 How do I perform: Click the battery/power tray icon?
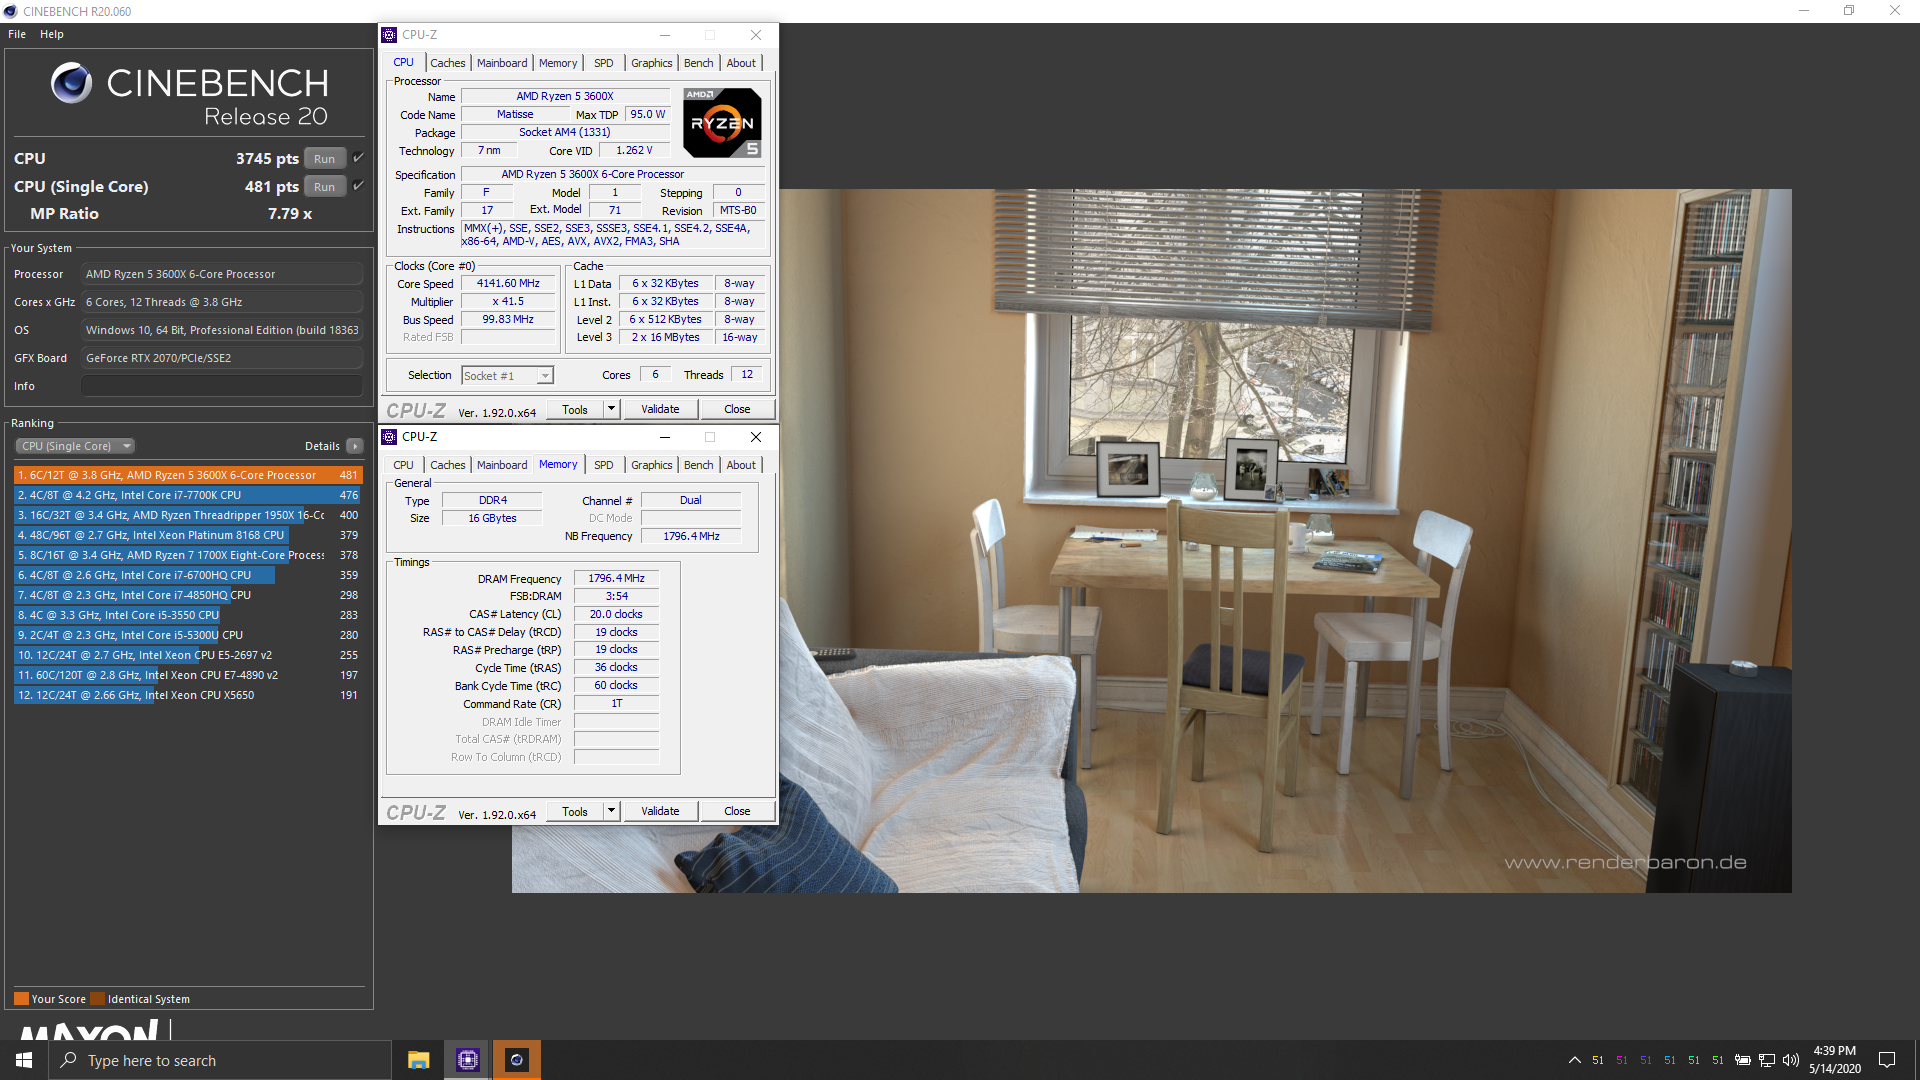1743,1060
